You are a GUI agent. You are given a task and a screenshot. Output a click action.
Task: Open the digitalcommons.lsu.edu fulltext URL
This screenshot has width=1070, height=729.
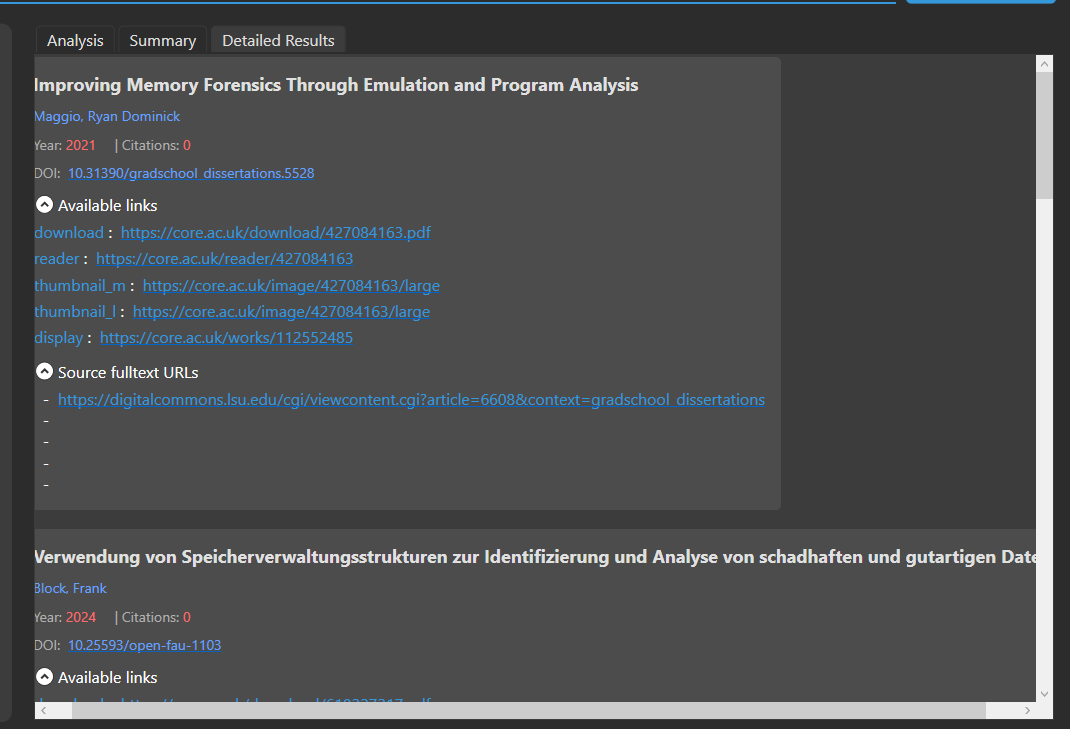411,400
